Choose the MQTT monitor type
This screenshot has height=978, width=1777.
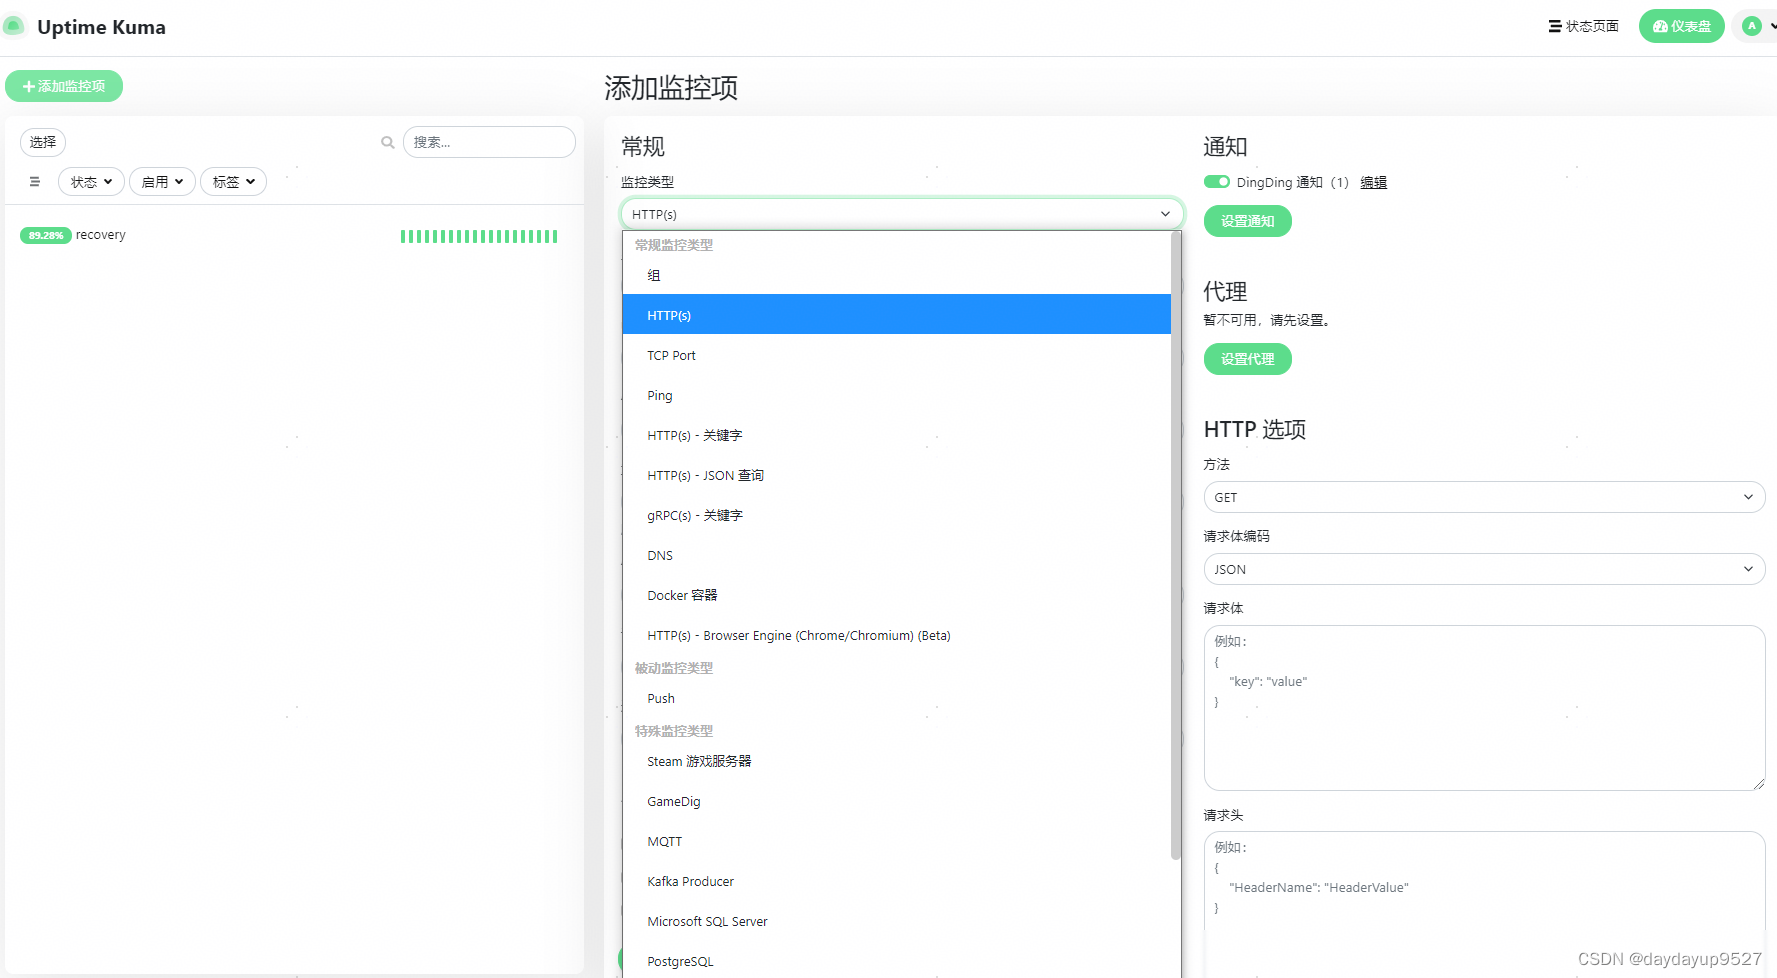[x=896, y=841]
